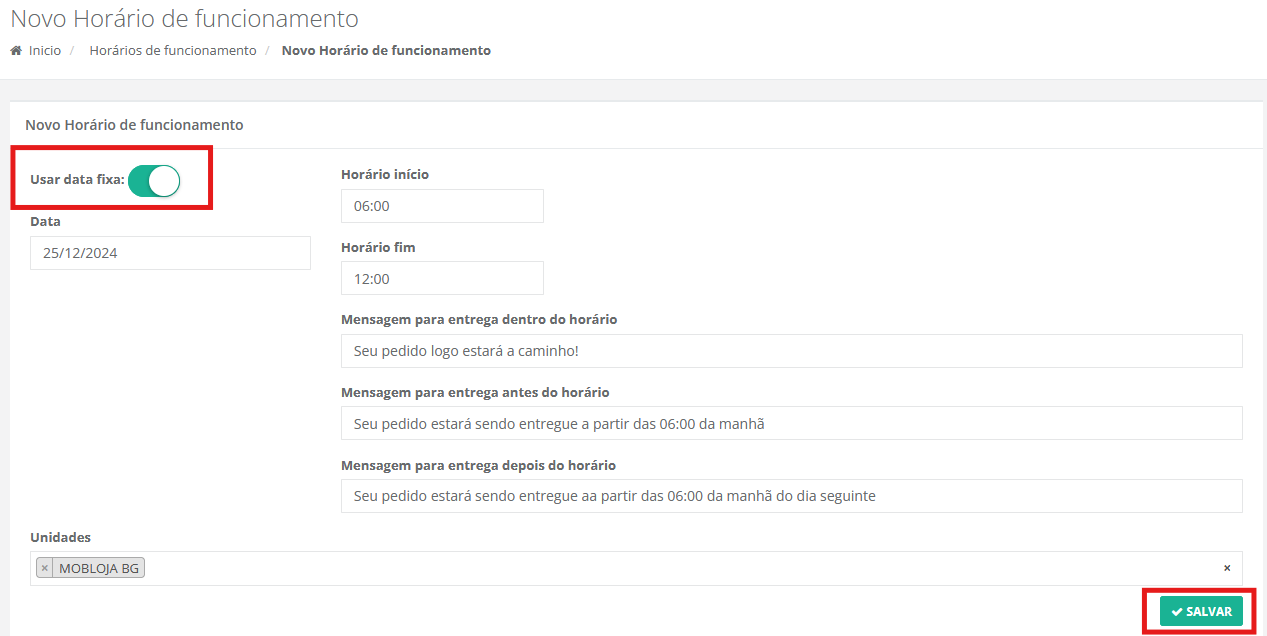The width and height of the screenshot is (1267, 636).
Task: Clear all selected units with the right x
Action: (x=1227, y=568)
